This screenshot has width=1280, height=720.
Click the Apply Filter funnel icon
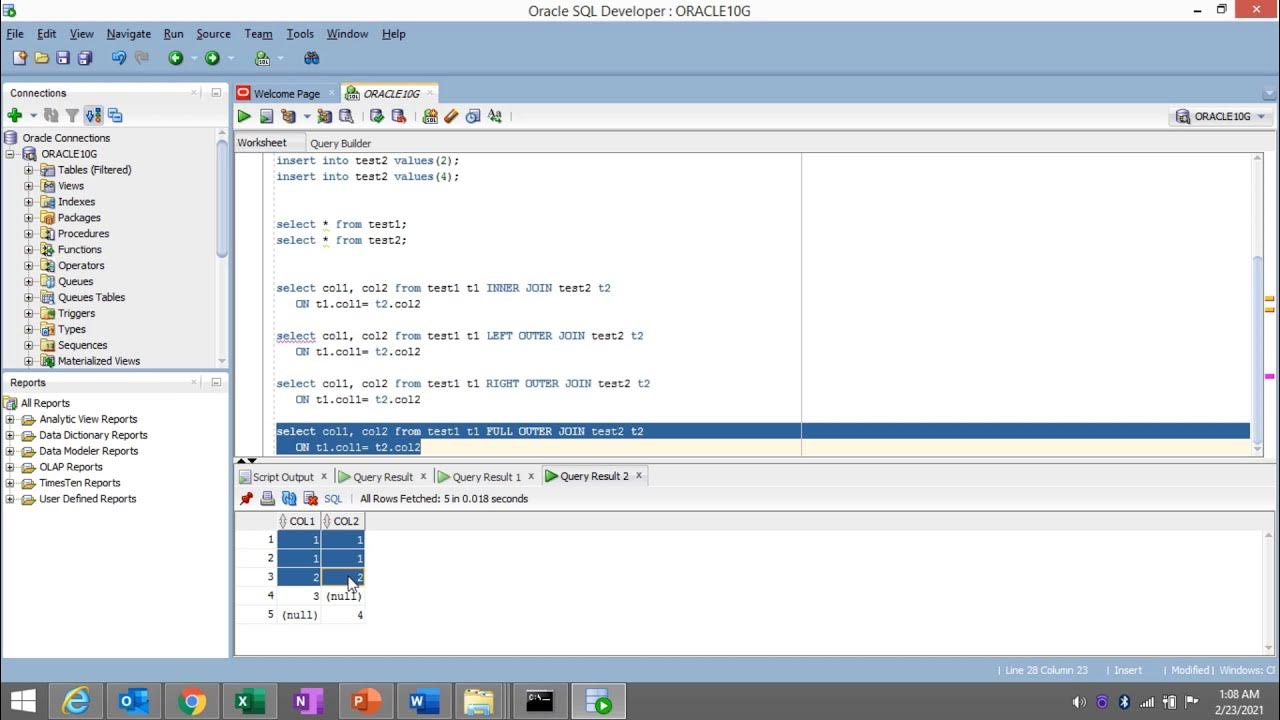pyautogui.click(x=72, y=116)
